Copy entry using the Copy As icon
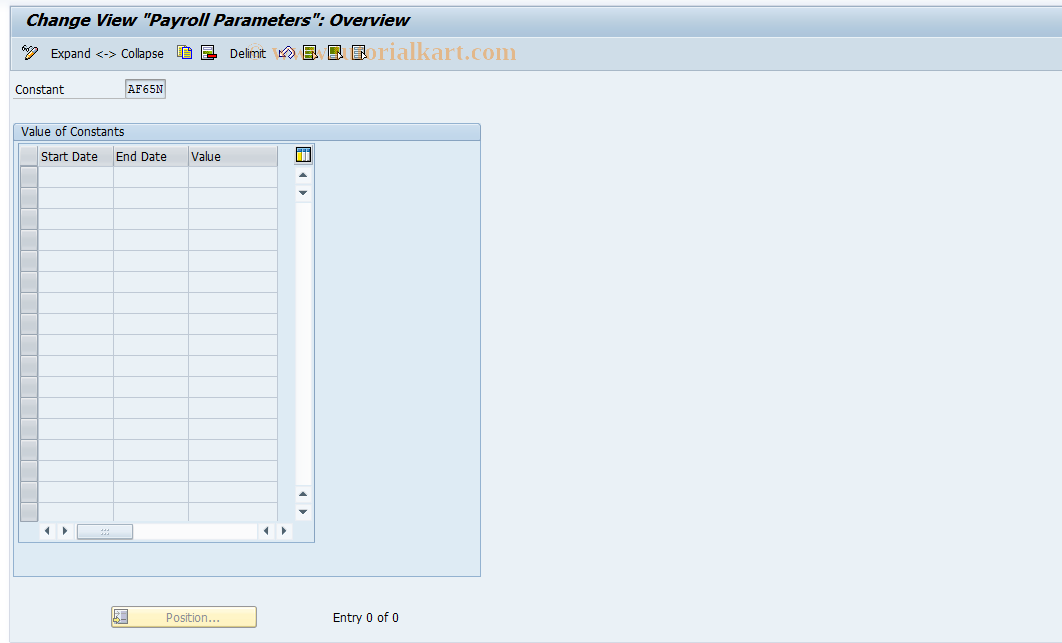The width and height of the screenshot is (1062, 643). (184, 53)
